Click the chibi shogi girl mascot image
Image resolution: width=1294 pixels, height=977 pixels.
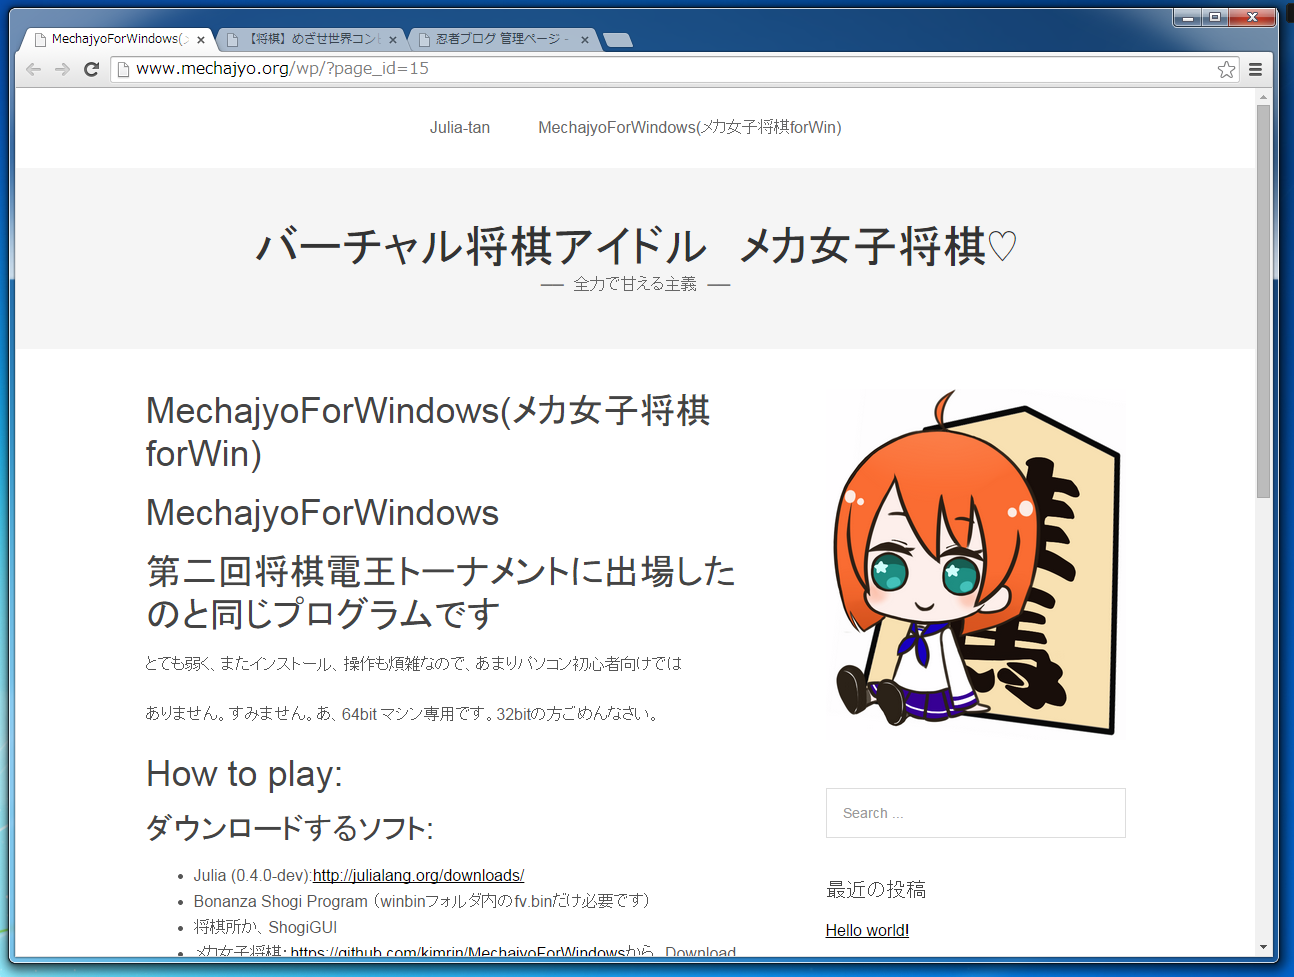pyautogui.click(x=976, y=564)
